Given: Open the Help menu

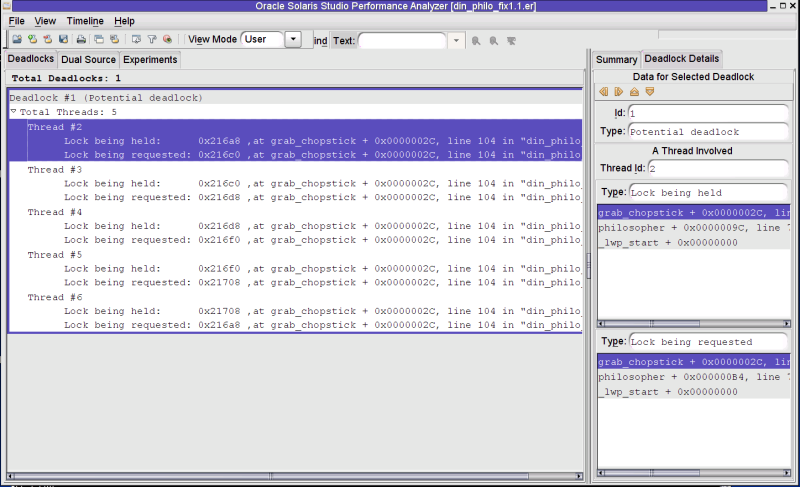Looking at the screenshot, I should point(124,21).
